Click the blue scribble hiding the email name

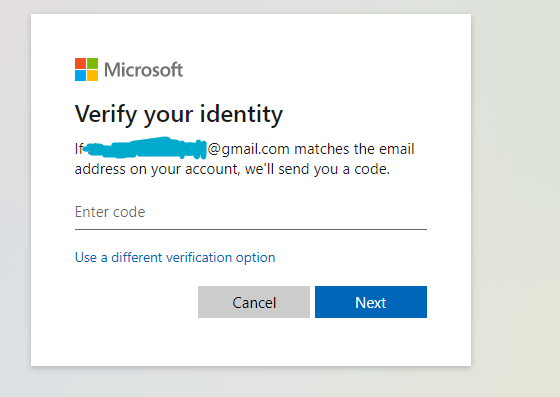click(146, 148)
